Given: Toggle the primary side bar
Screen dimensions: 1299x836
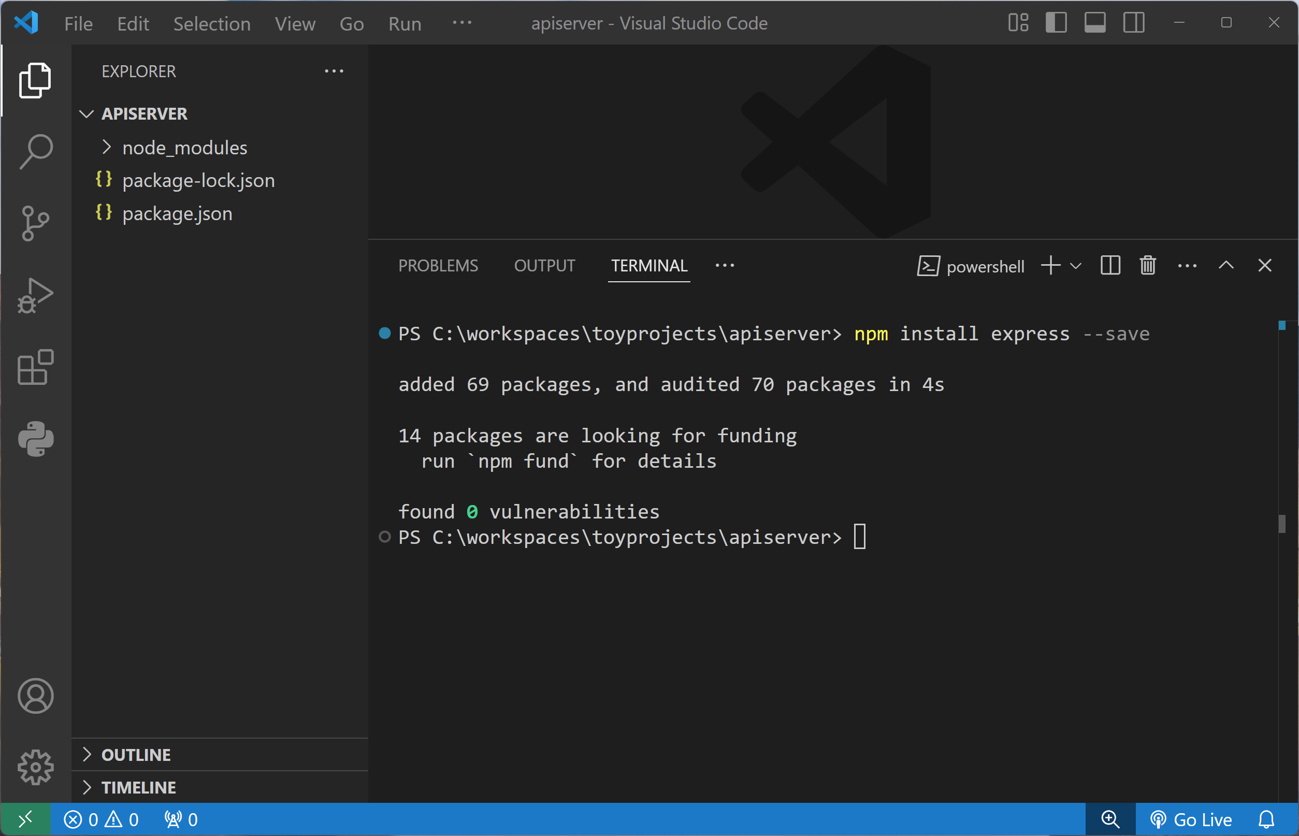Looking at the screenshot, I should (1056, 22).
